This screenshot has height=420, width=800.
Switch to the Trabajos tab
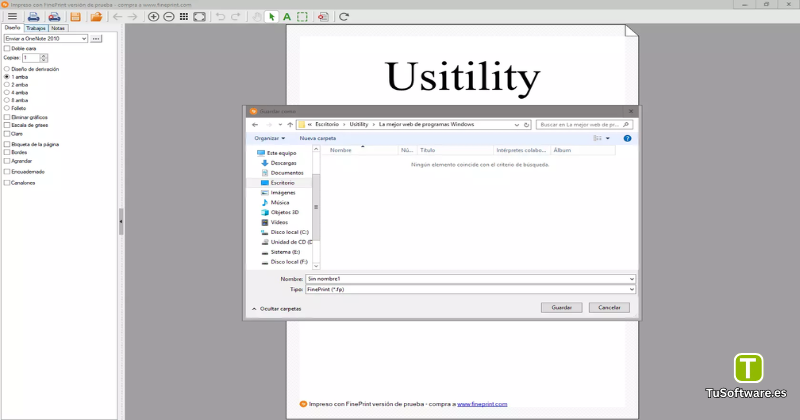(x=36, y=28)
